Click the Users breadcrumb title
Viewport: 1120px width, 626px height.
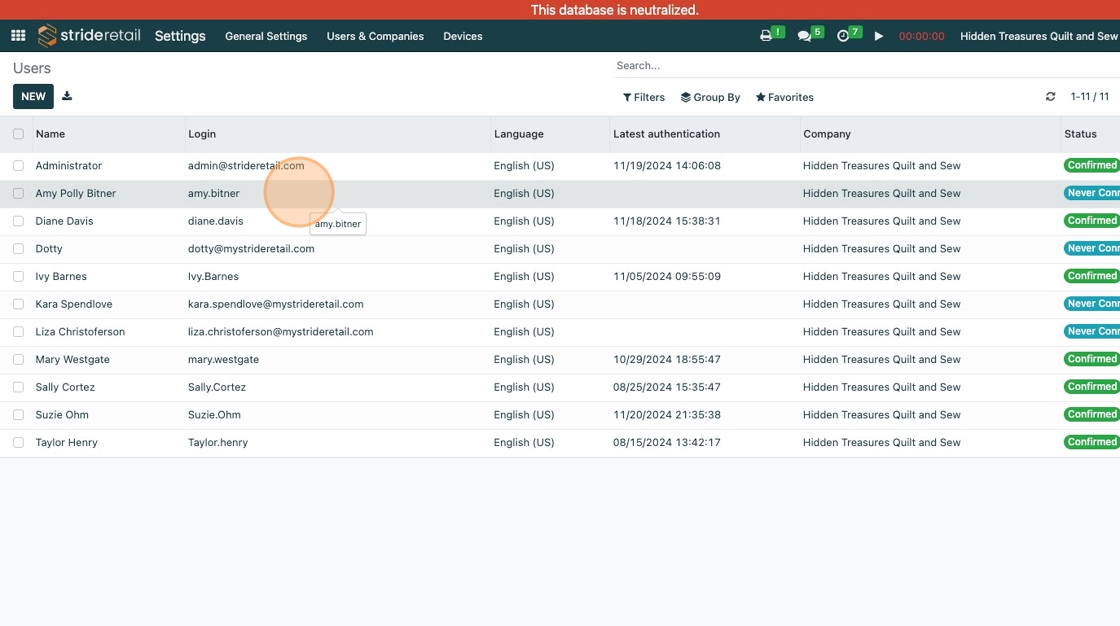tap(31, 68)
